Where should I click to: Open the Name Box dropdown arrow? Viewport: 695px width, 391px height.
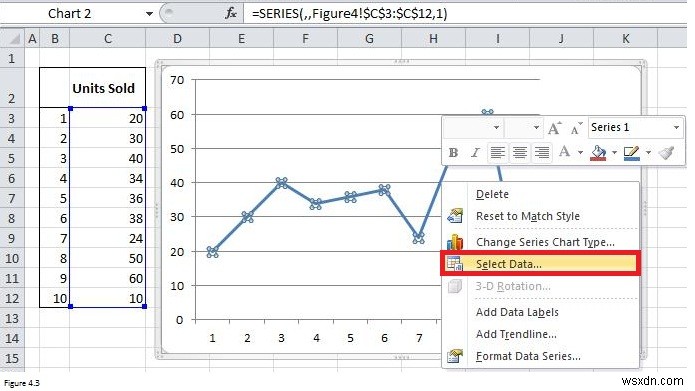149,14
